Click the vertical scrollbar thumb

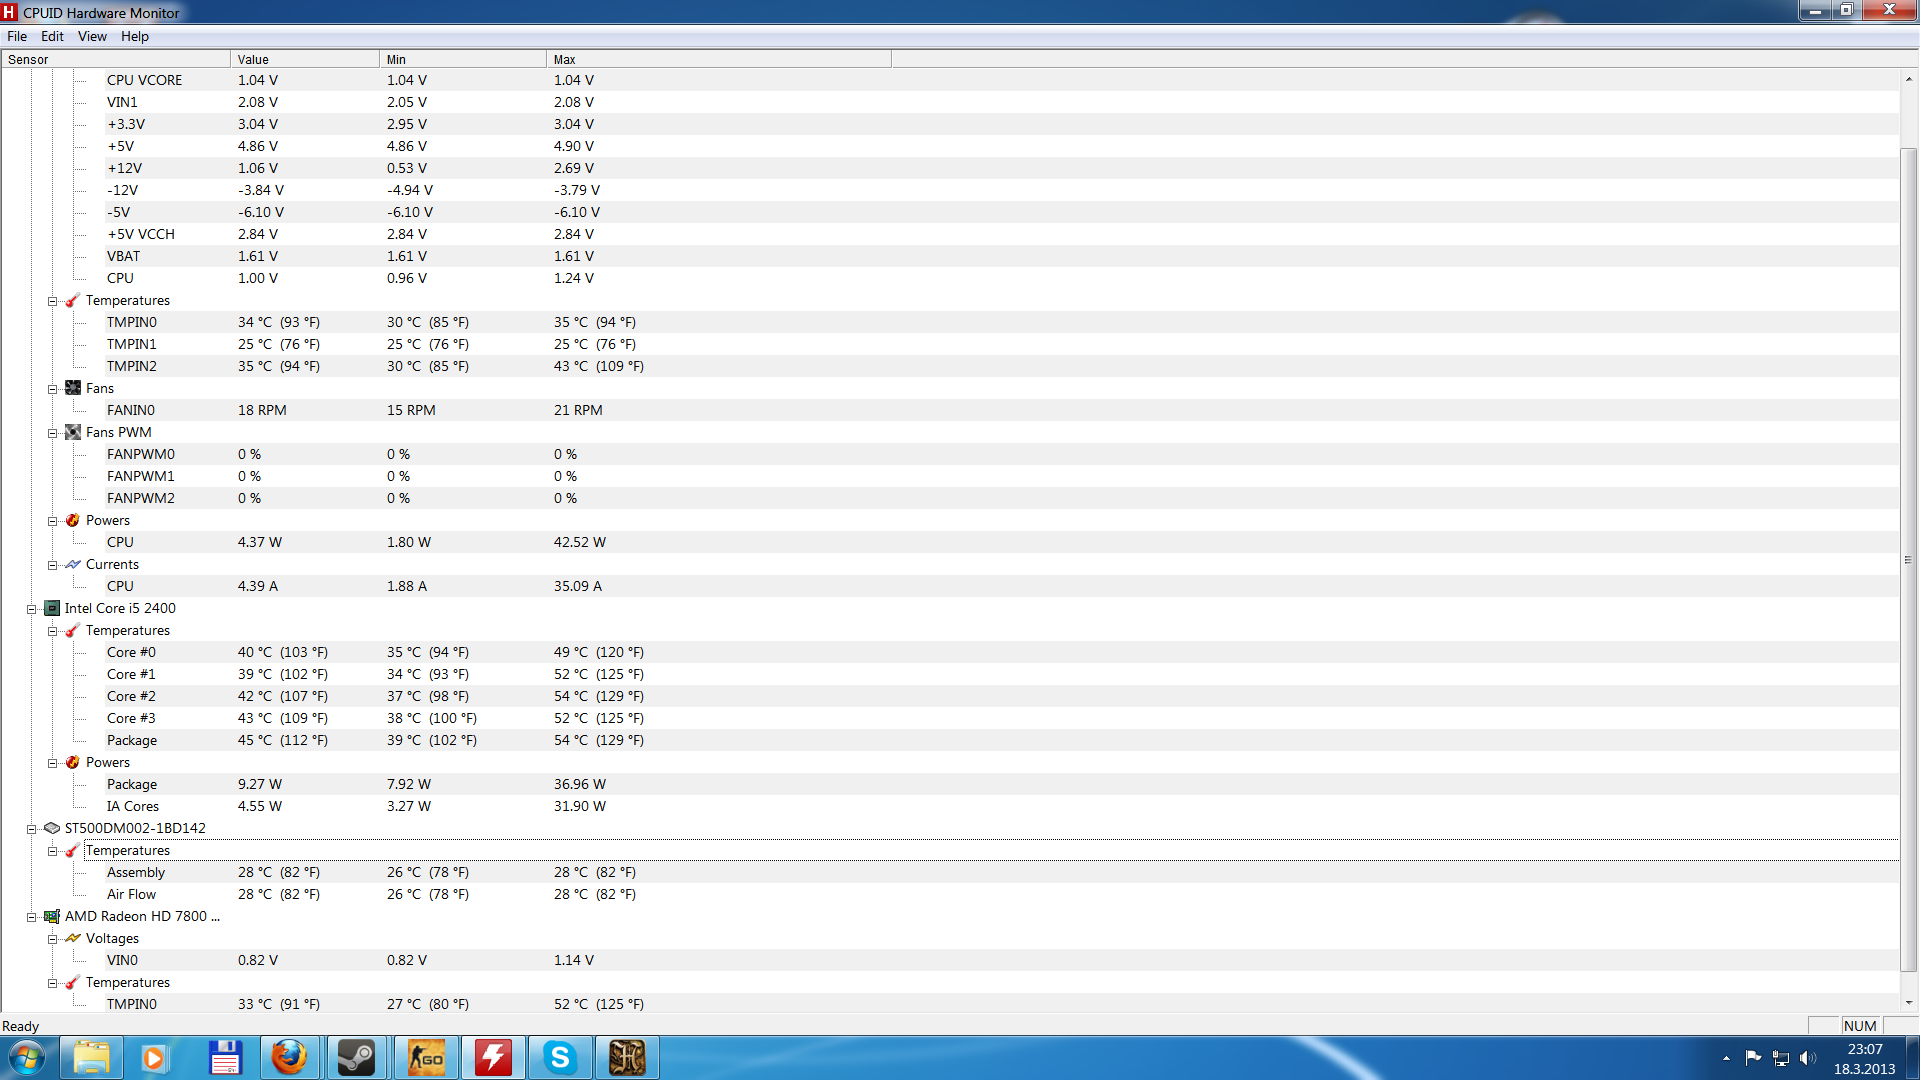pos(1908,560)
